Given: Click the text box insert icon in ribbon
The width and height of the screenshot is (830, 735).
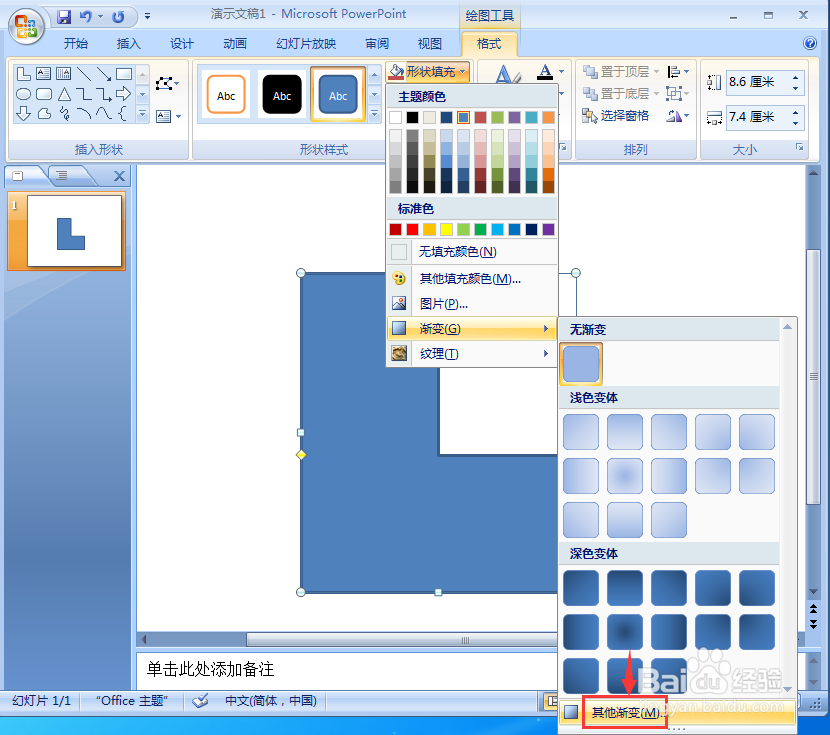Looking at the screenshot, I should click(x=164, y=116).
